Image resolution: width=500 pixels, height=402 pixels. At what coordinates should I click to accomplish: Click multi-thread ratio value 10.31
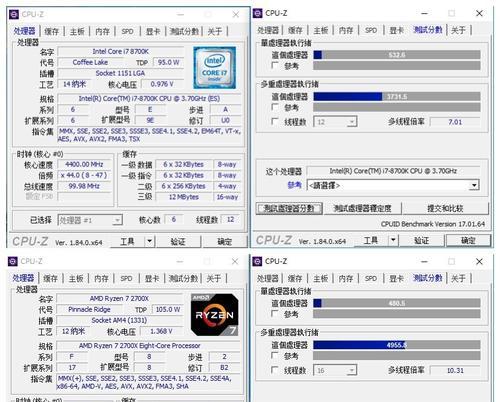point(455,370)
